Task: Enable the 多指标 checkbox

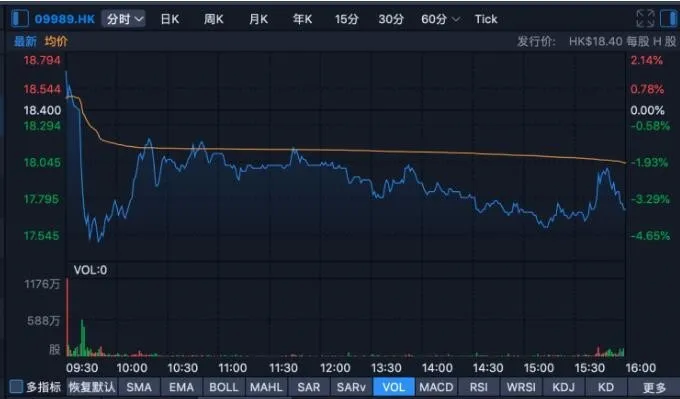Action: (x=16, y=386)
